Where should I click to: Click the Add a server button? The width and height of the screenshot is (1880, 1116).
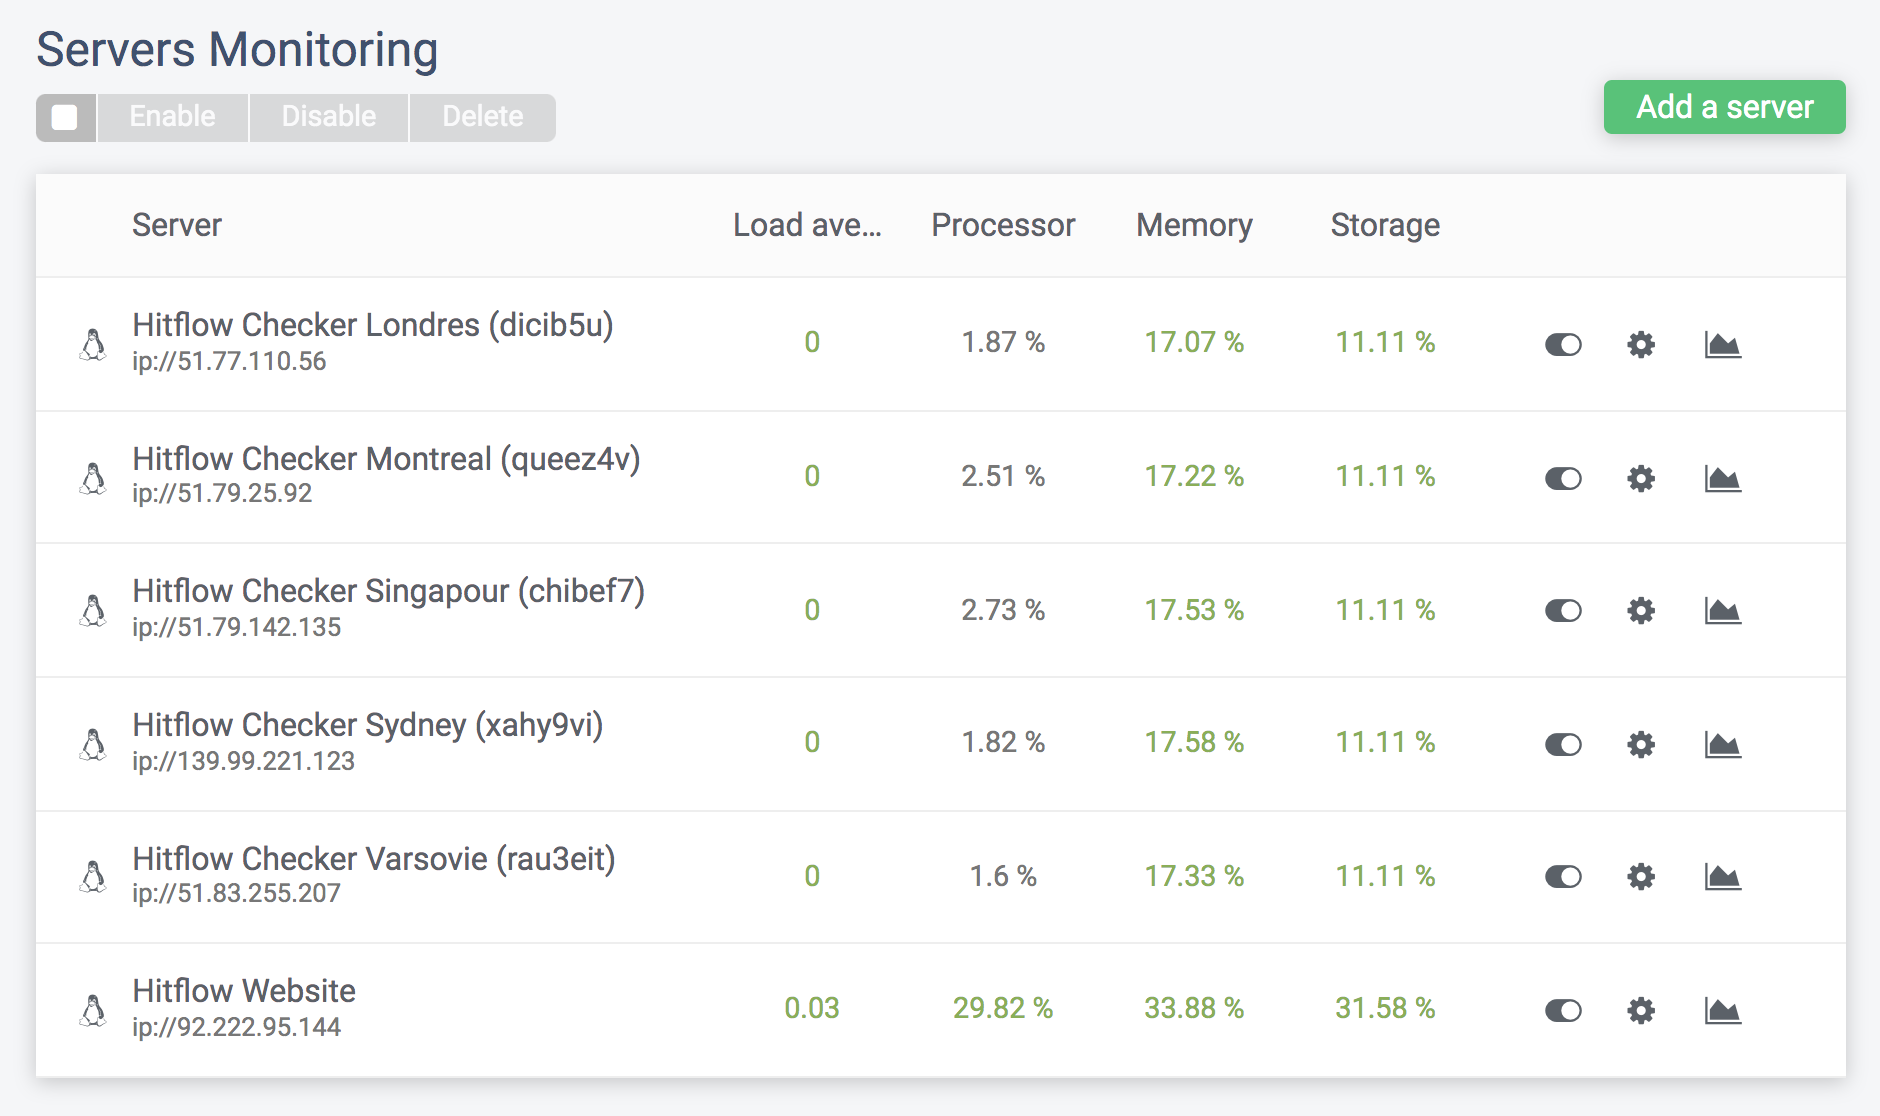tap(1725, 107)
